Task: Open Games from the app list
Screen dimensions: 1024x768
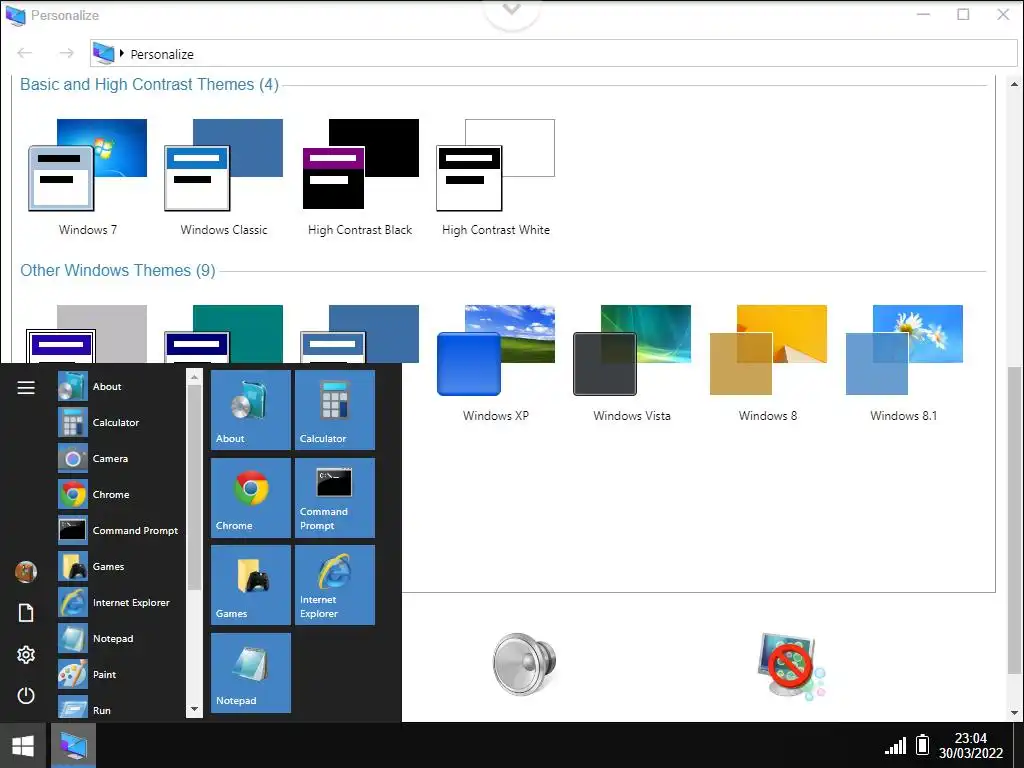Action: (x=120, y=566)
